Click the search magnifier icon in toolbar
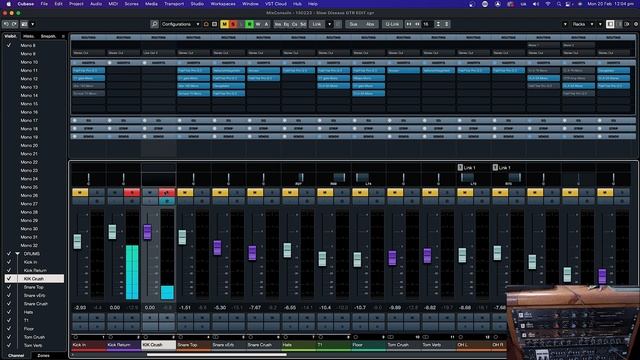The width and height of the screenshot is (640, 360). point(154,24)
